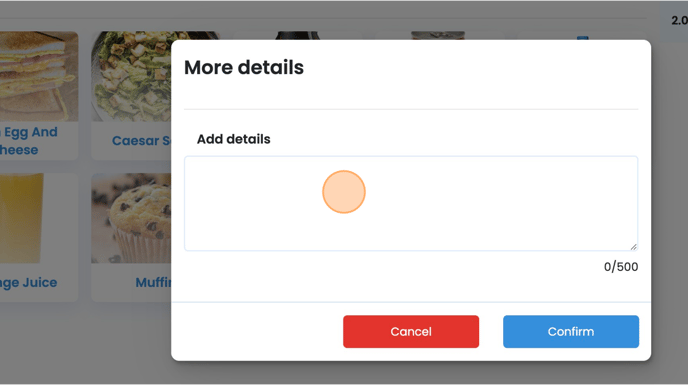Select the egg and cheese sandwich image
Screen dimensions: 688x385
point(39,76)
